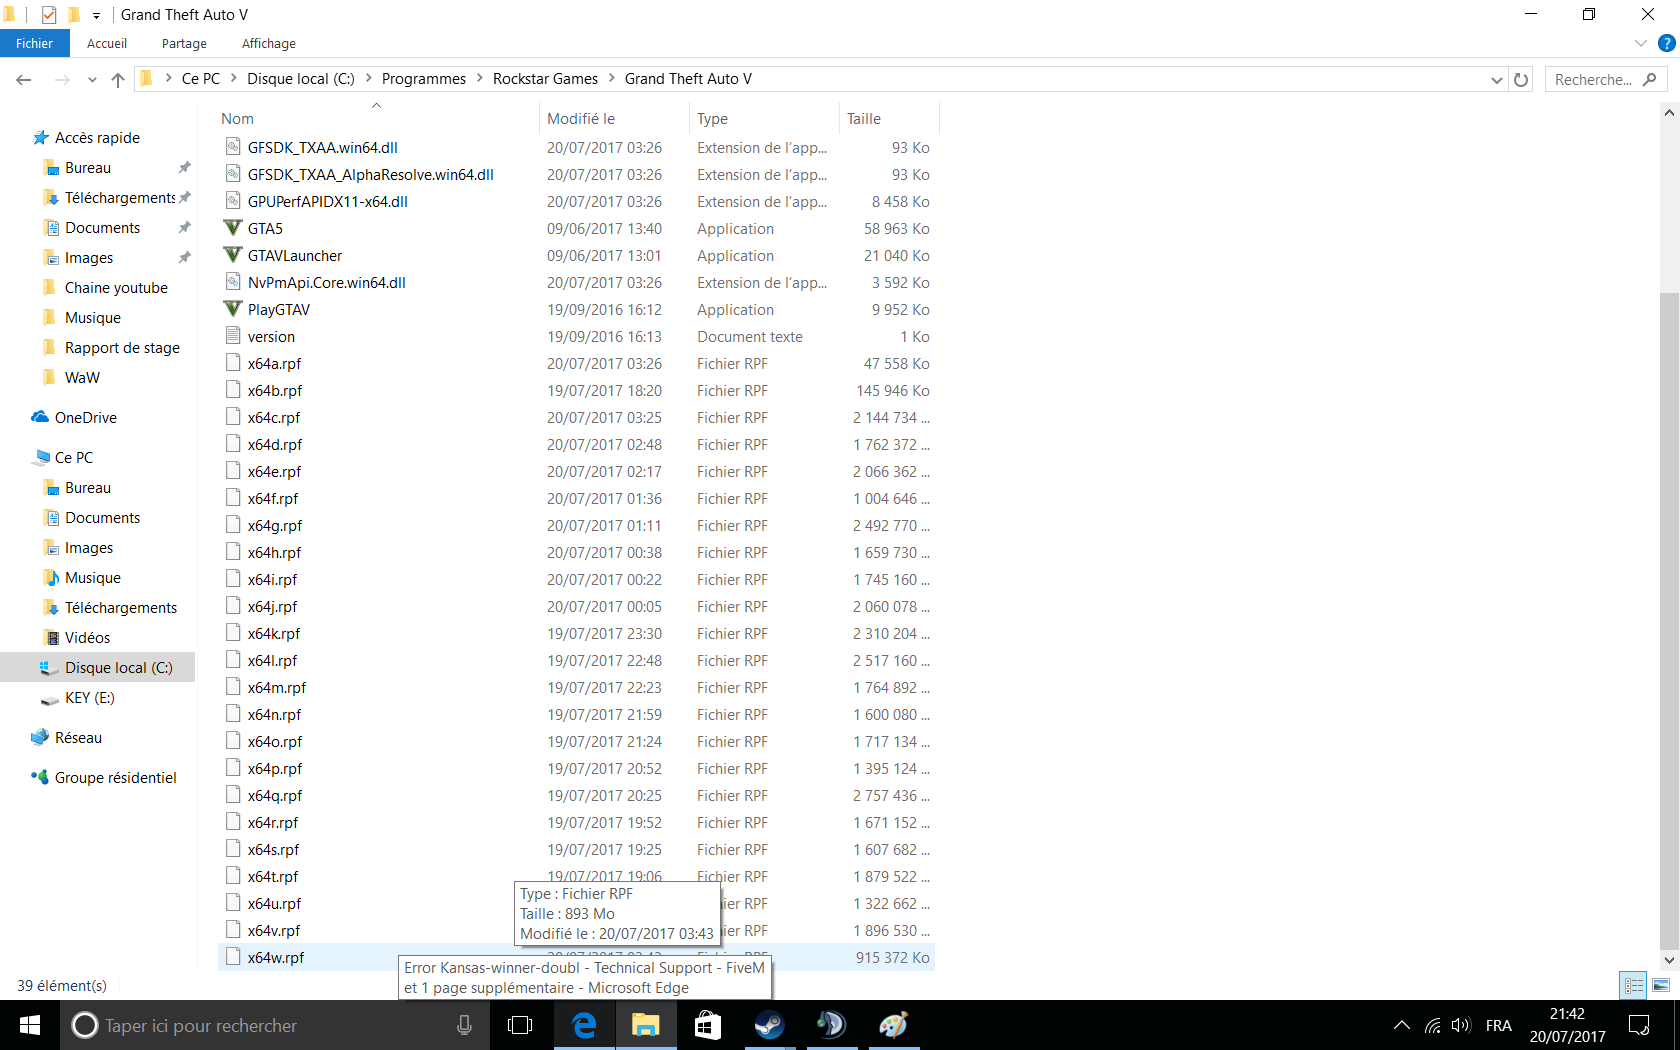The height and width of the screenshot is (1050, 1680).
Task: Open the taskbar clock and date
Action: pyautogui.click(x=1567, y=1025)
